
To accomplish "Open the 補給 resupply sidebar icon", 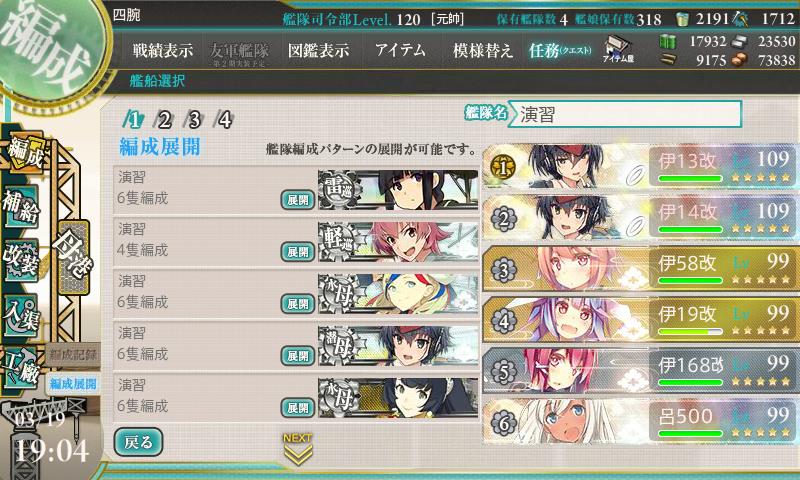I will [x=21, y=207].
